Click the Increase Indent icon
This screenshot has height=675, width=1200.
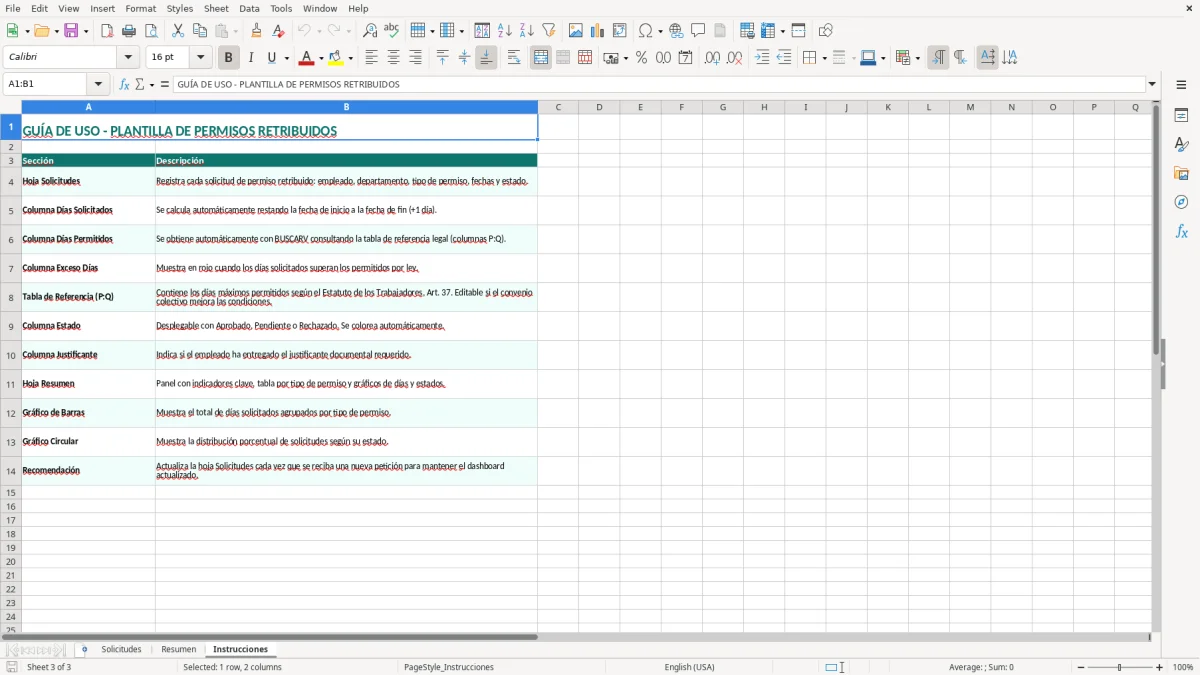click(x=762, y=58)
